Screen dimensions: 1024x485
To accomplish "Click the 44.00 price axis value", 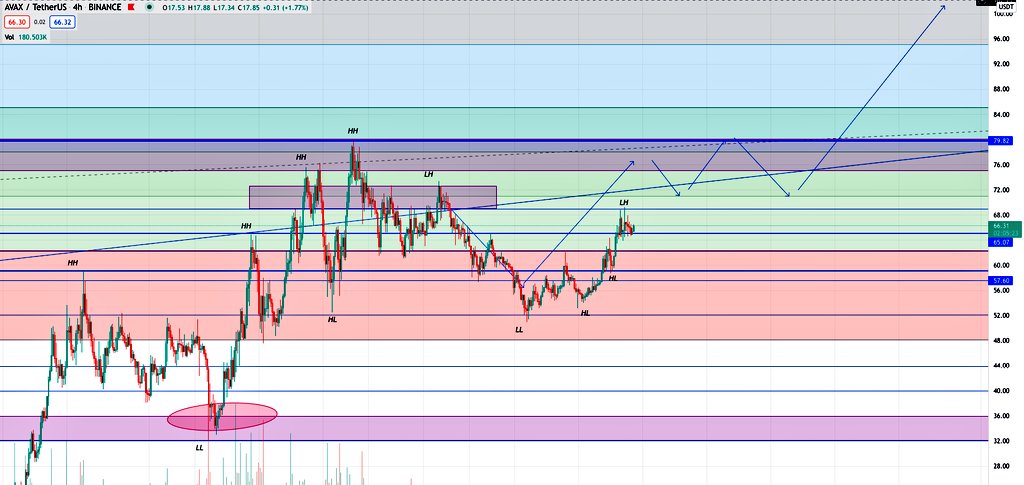I will pos(1002,366).
